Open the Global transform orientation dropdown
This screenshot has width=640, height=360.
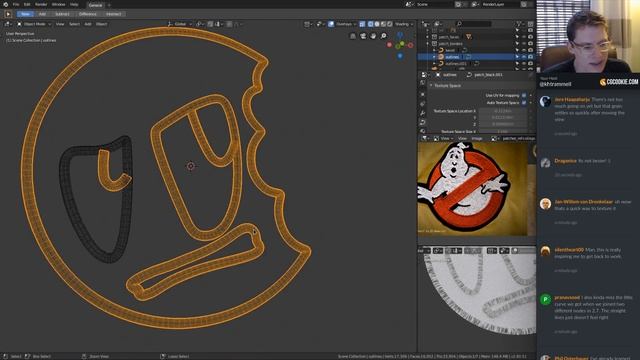(180, 24)
